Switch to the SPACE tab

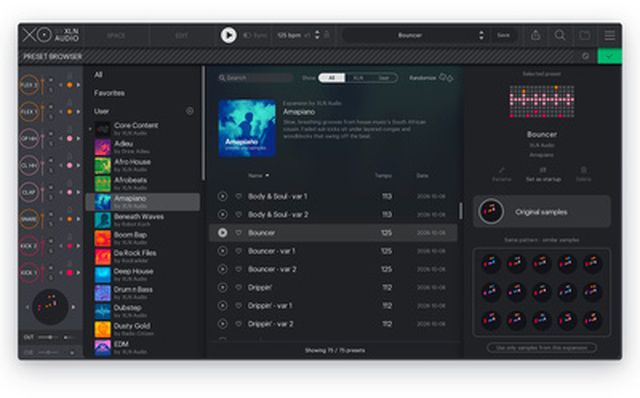116,36
